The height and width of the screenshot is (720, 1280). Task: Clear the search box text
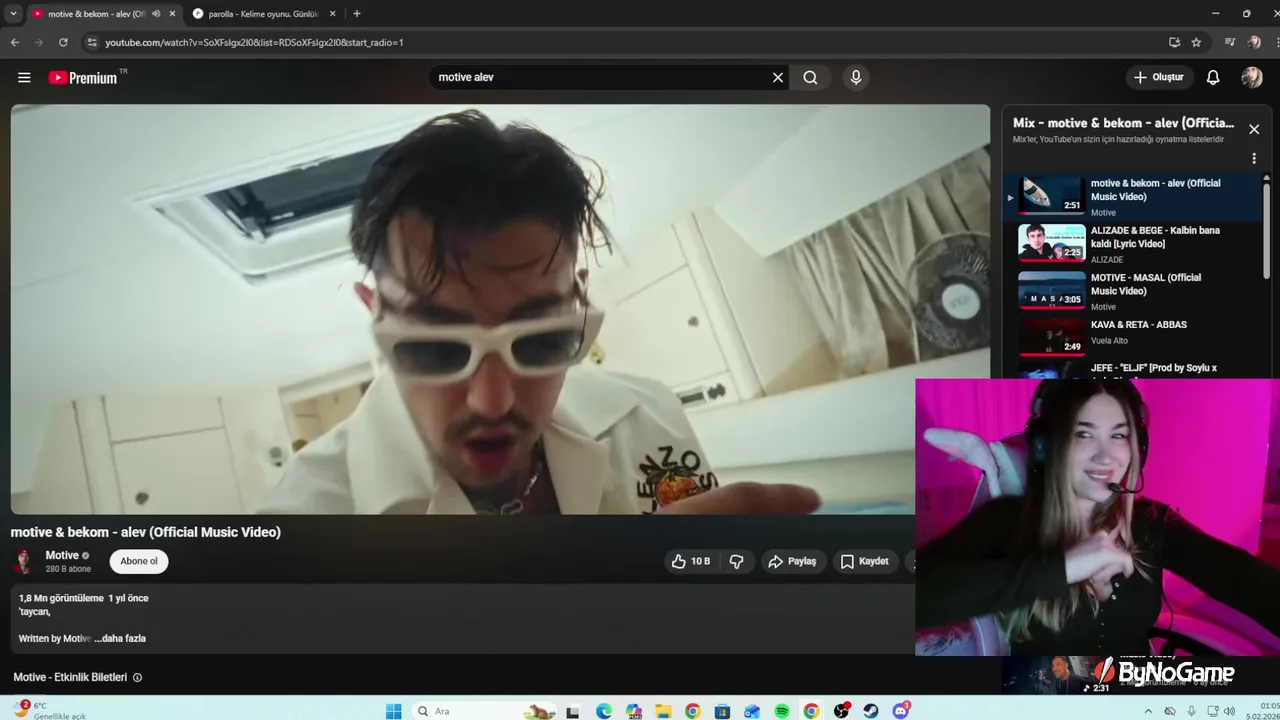pos(777,77)
